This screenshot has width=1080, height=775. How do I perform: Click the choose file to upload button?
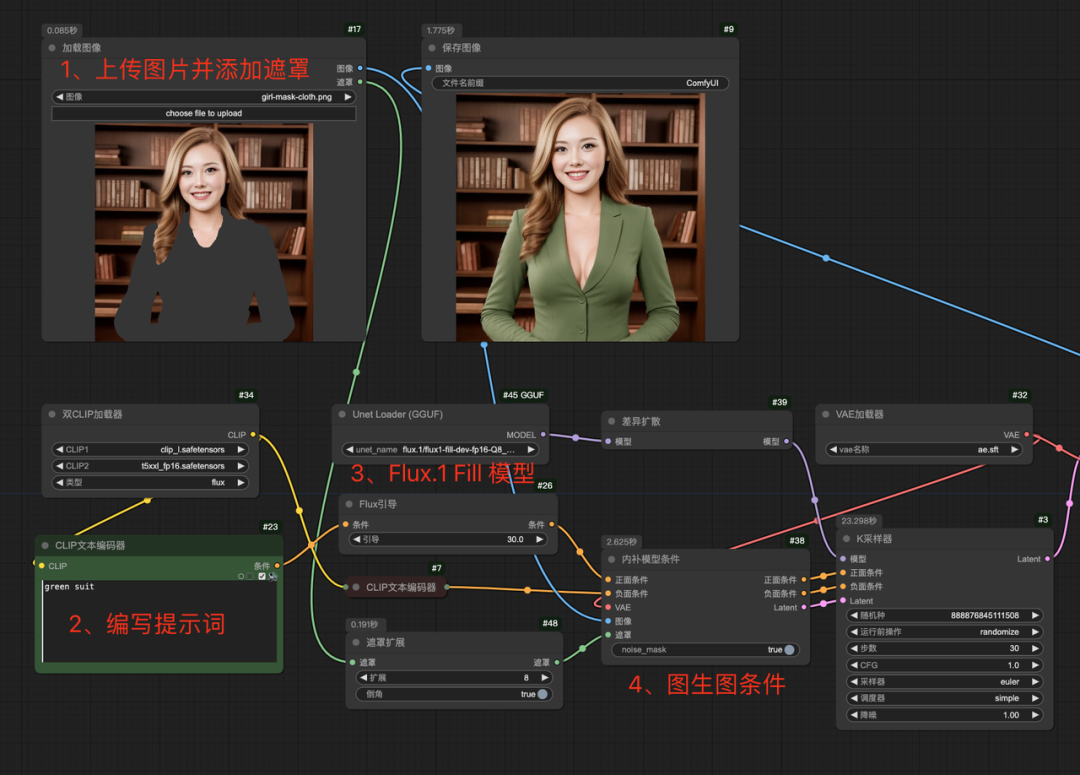click(204, 113)
